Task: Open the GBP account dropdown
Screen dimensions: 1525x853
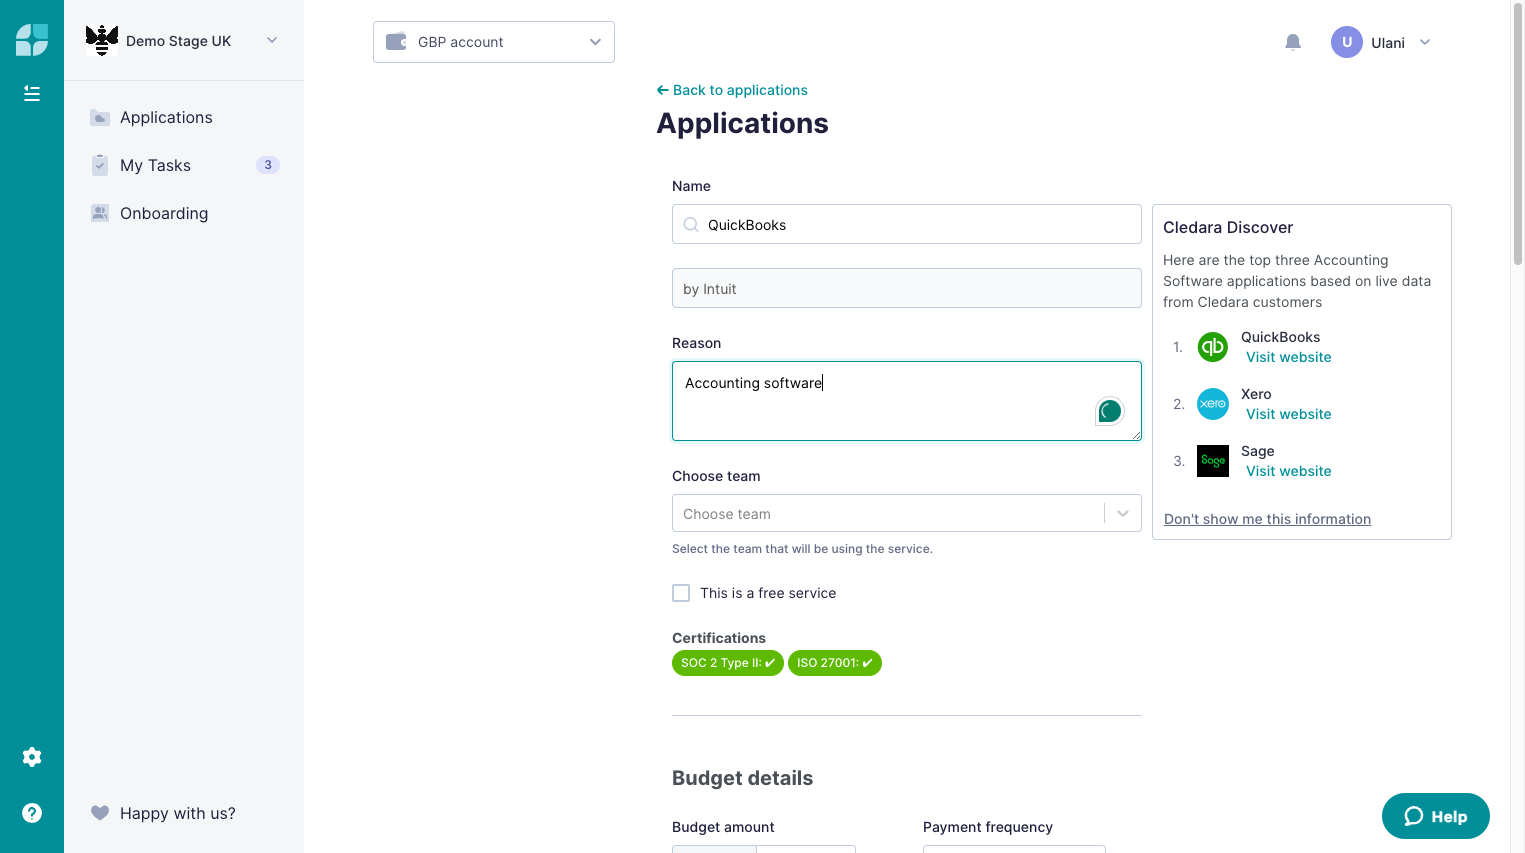Action: 494,42
